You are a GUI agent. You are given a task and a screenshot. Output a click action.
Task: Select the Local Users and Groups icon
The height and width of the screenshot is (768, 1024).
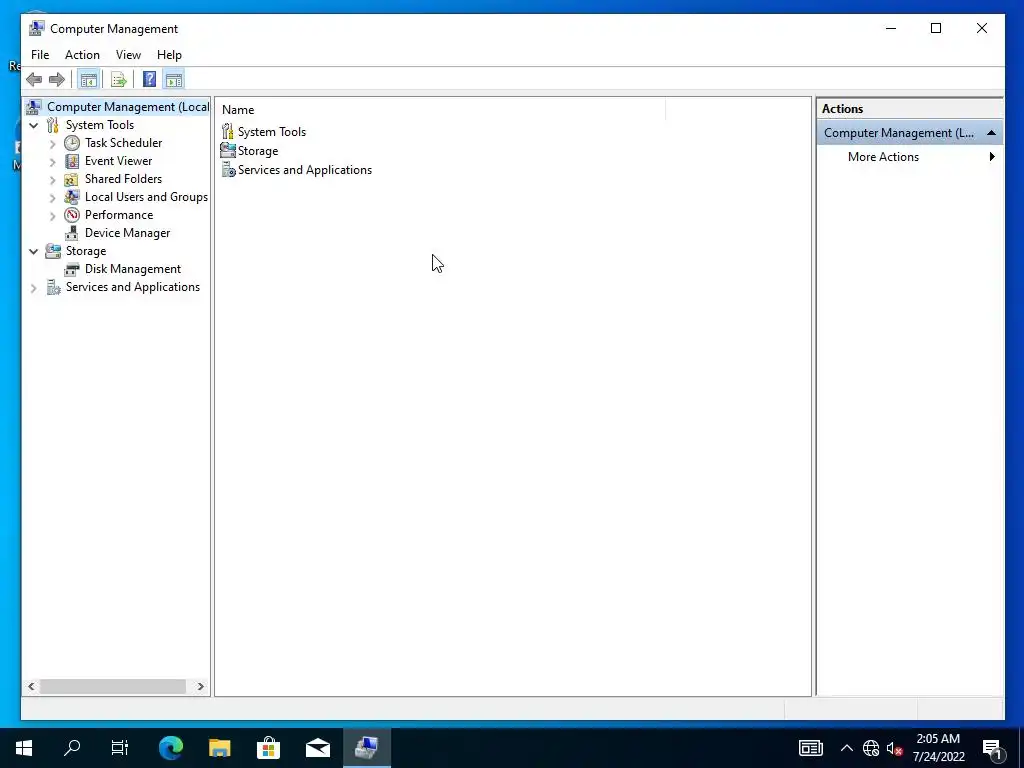pyautogui.click(x=72, y=197)
